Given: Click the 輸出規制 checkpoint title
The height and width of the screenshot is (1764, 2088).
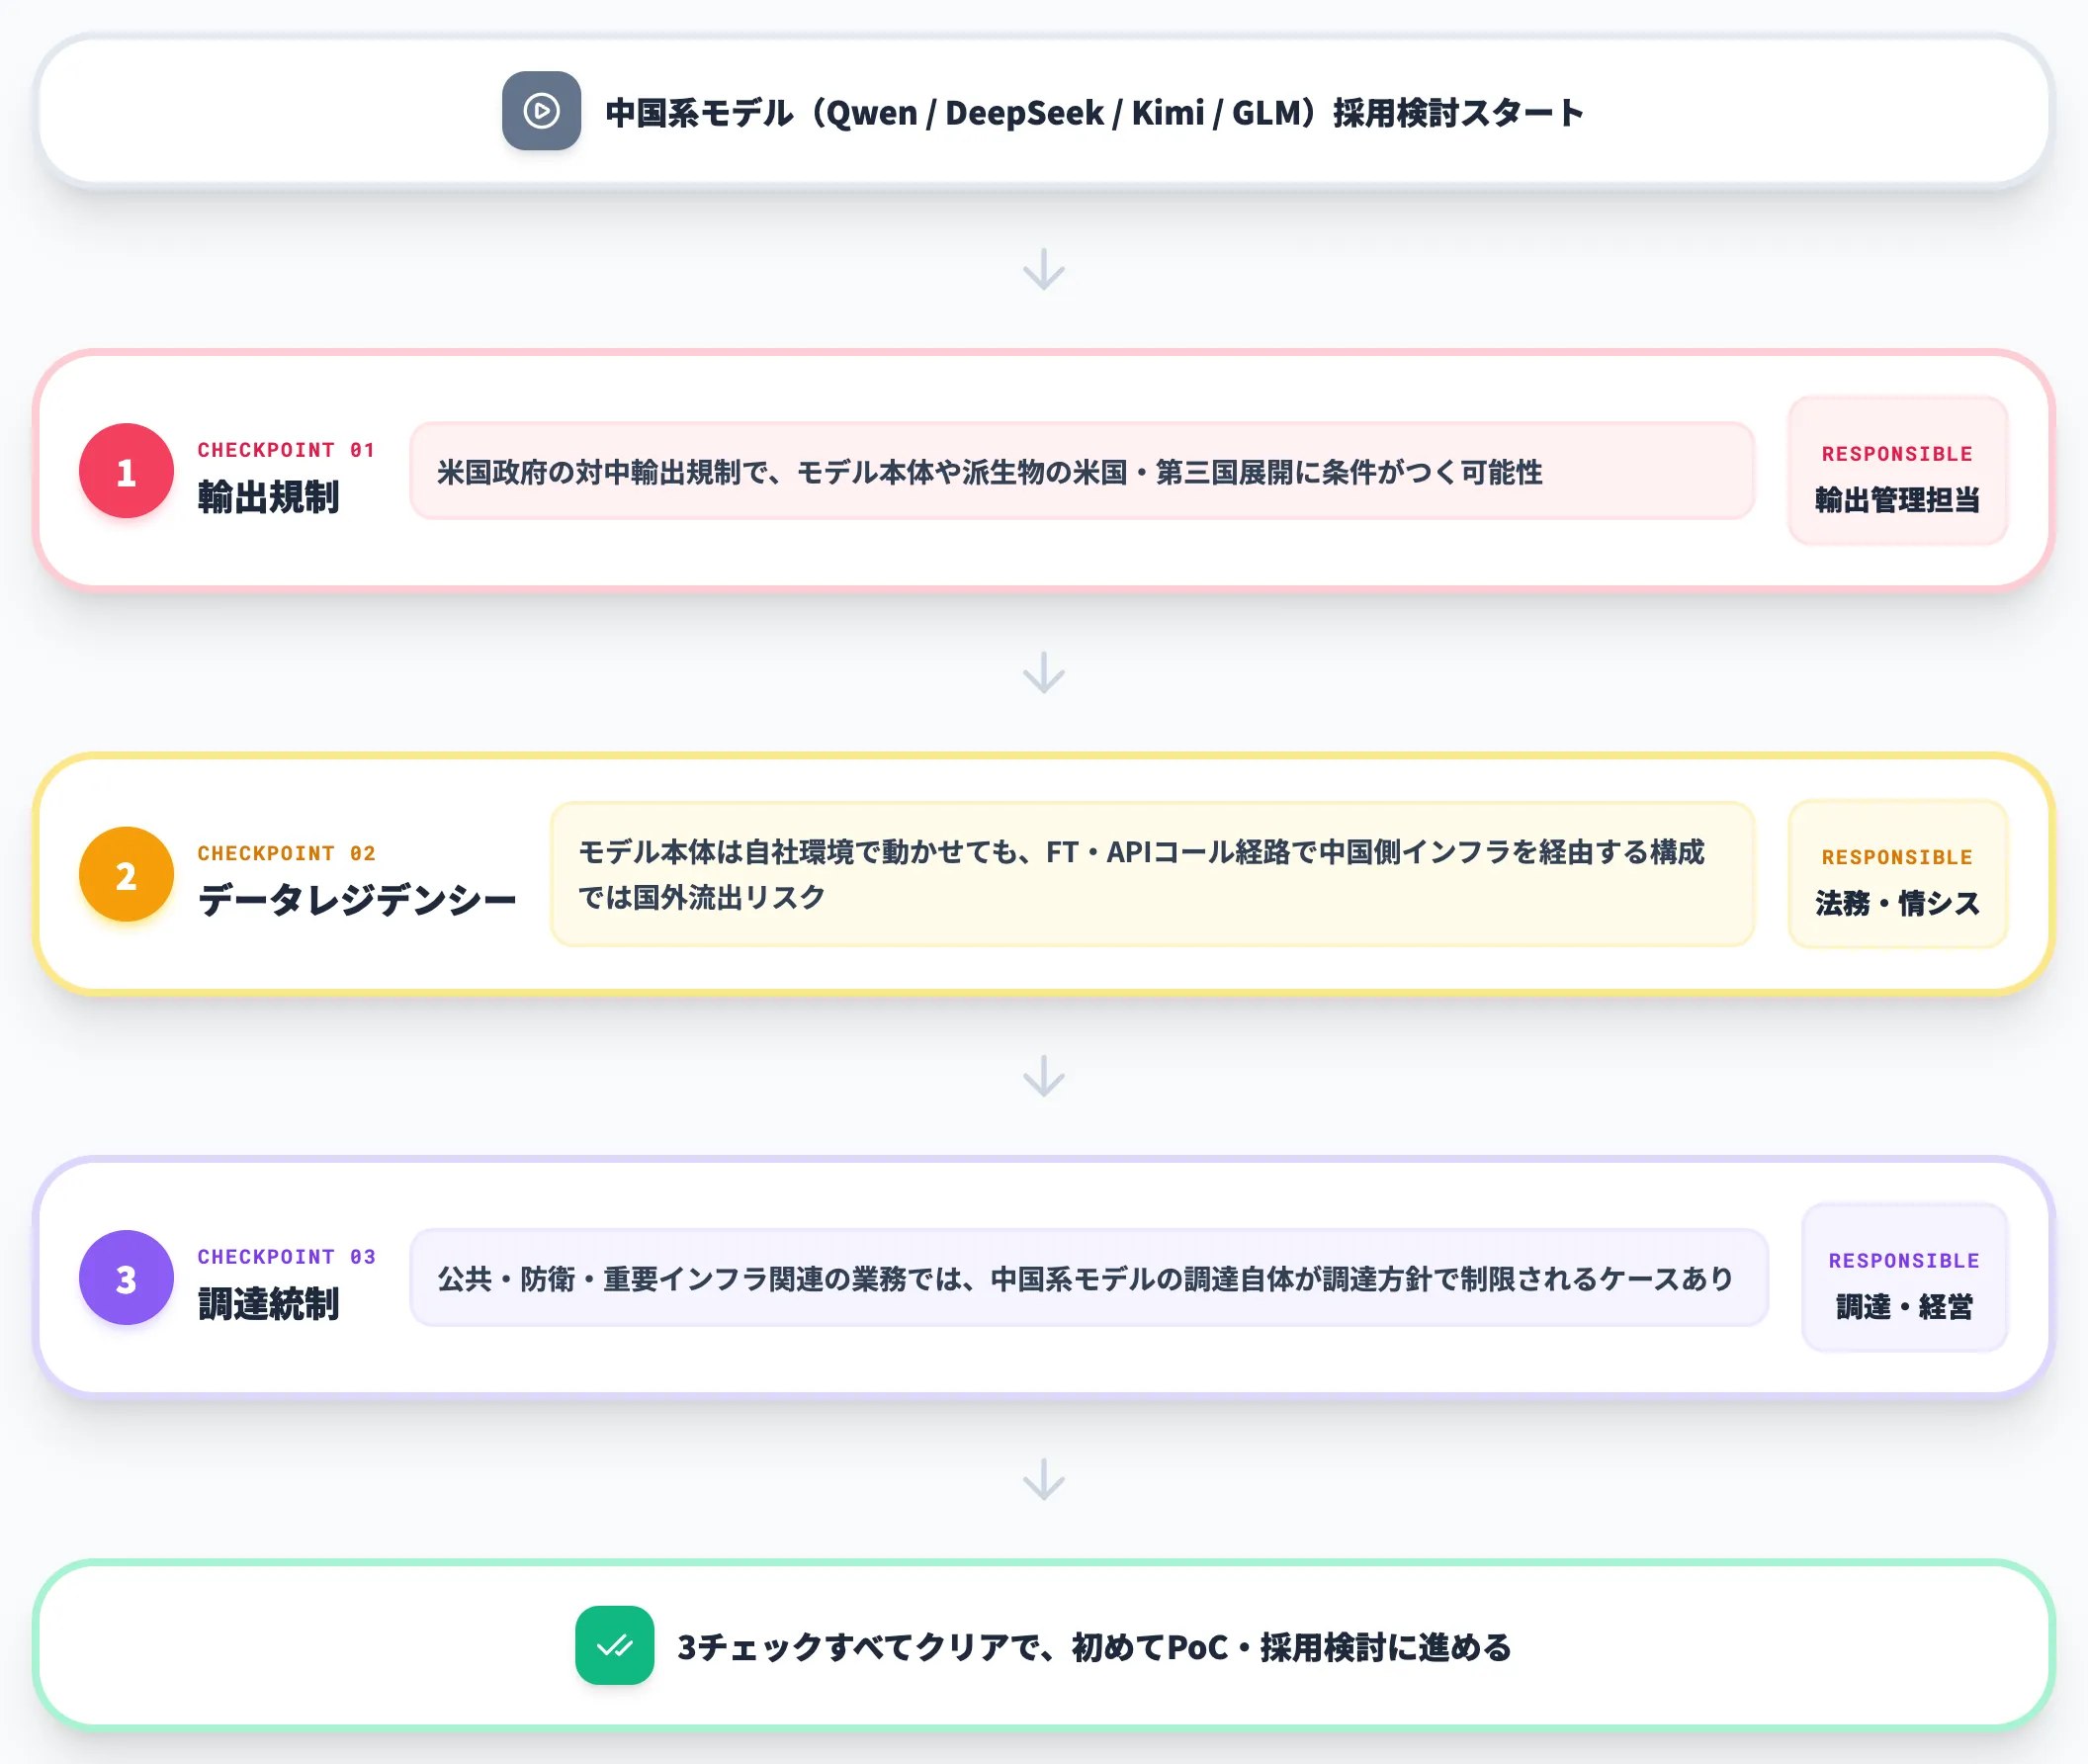Looking at the screenshot, I should [268, 497].
